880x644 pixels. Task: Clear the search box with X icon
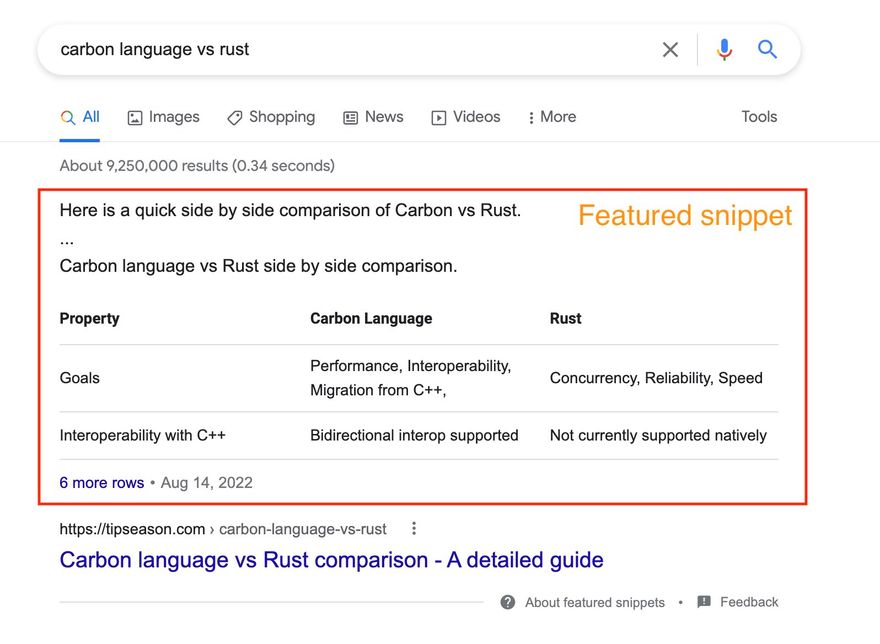click(670, 50)
